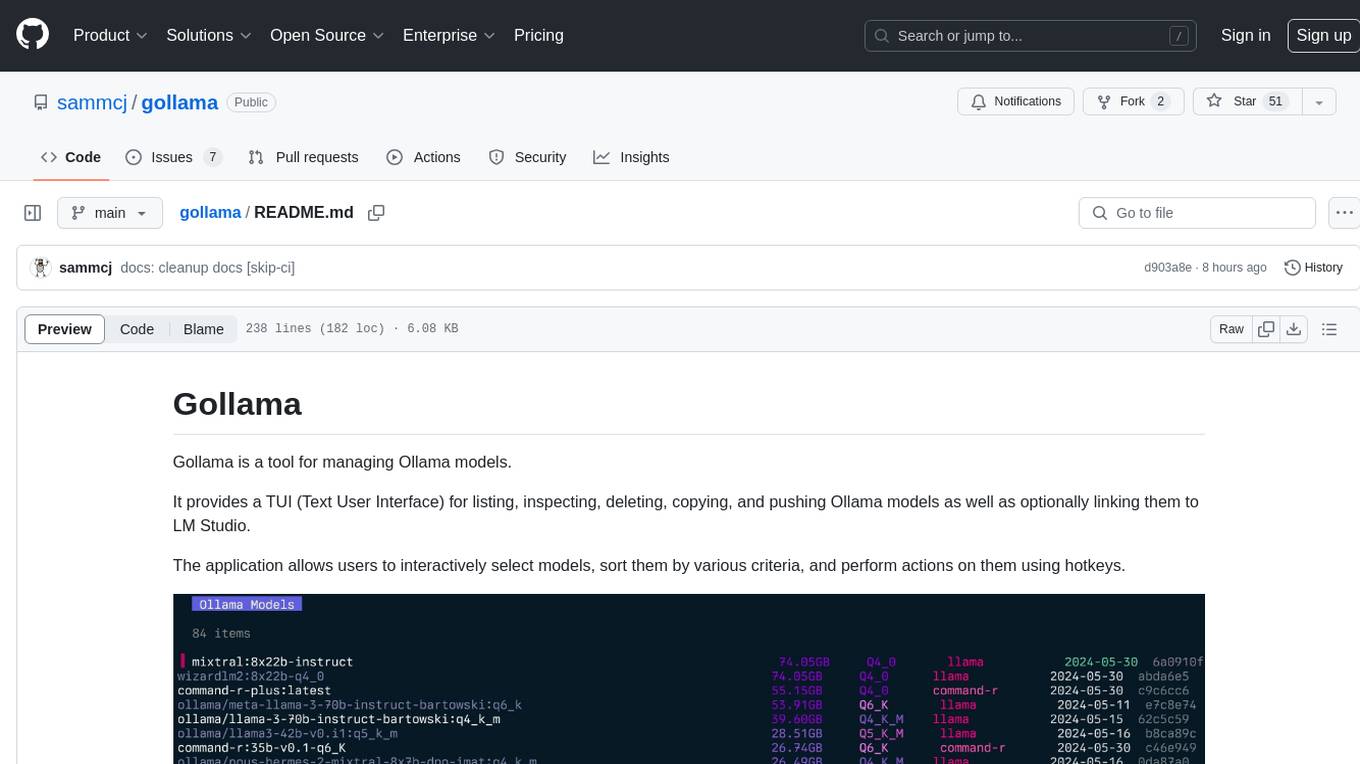Star the gollama repository
The height and width of the screenshot is (764, 1360).
pyautogui.click(x=1247, y=101)
